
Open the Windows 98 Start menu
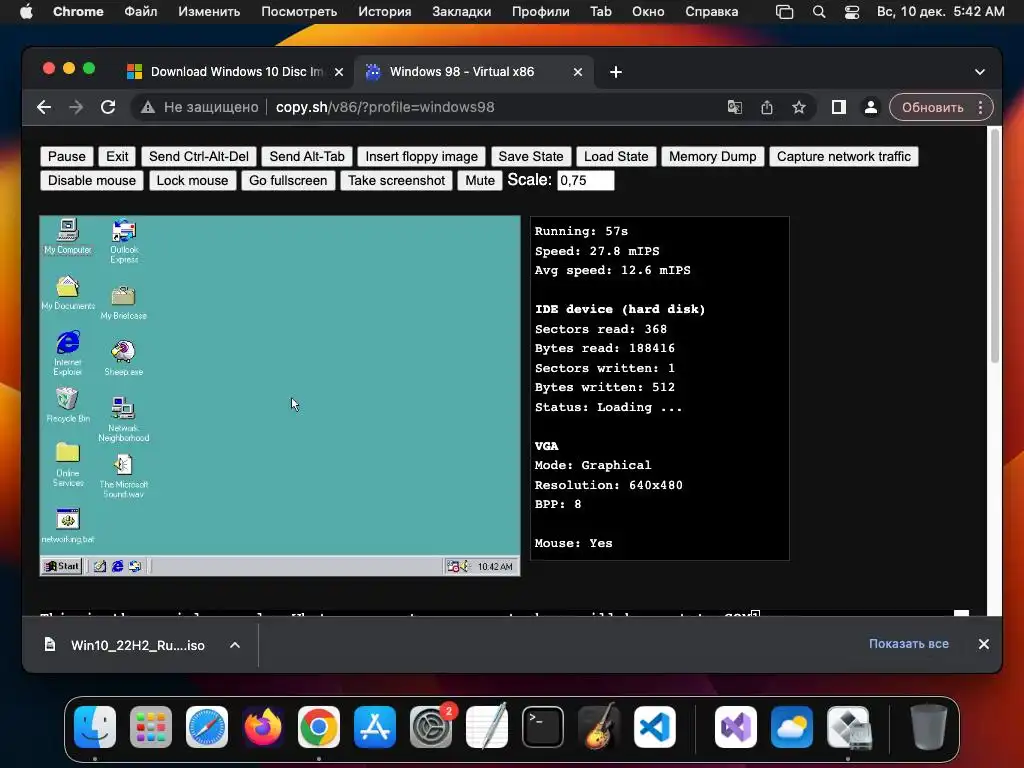point(62,566)
